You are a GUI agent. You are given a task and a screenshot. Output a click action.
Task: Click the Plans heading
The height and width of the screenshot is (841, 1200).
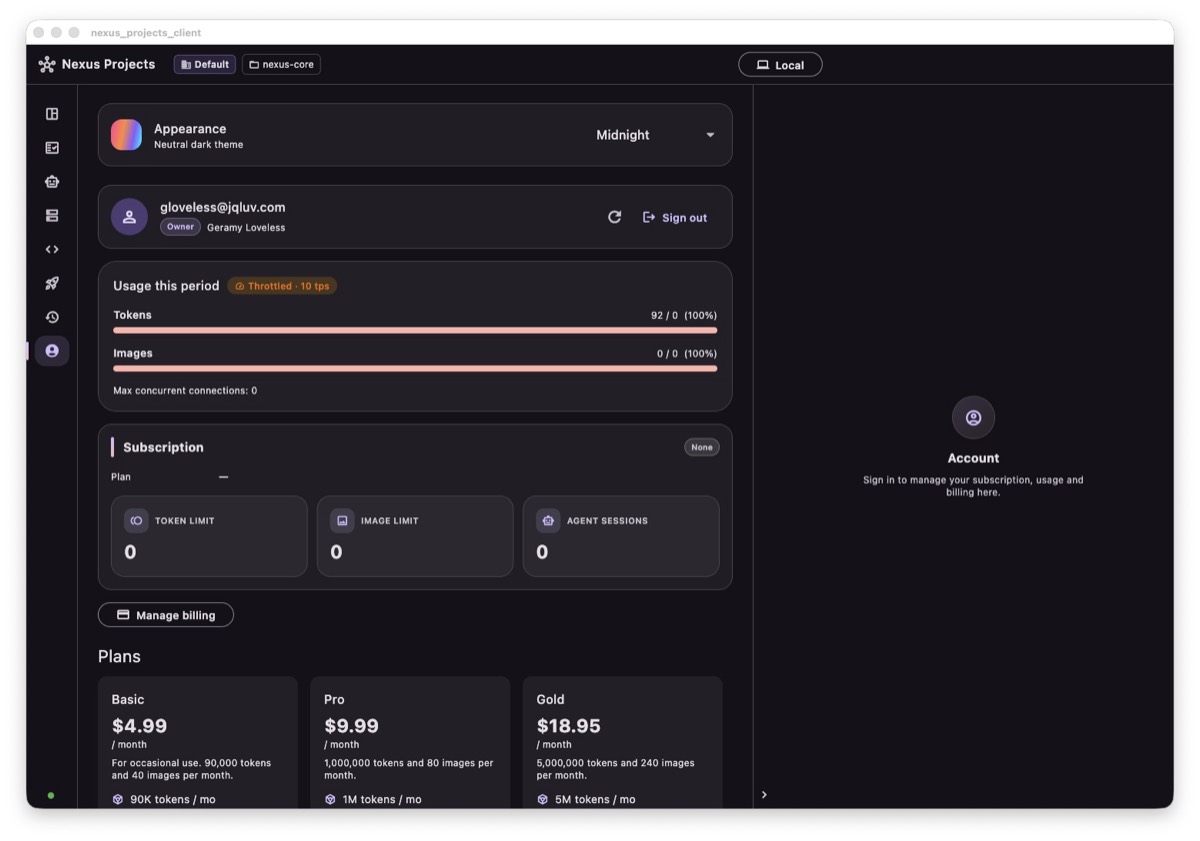119,657
